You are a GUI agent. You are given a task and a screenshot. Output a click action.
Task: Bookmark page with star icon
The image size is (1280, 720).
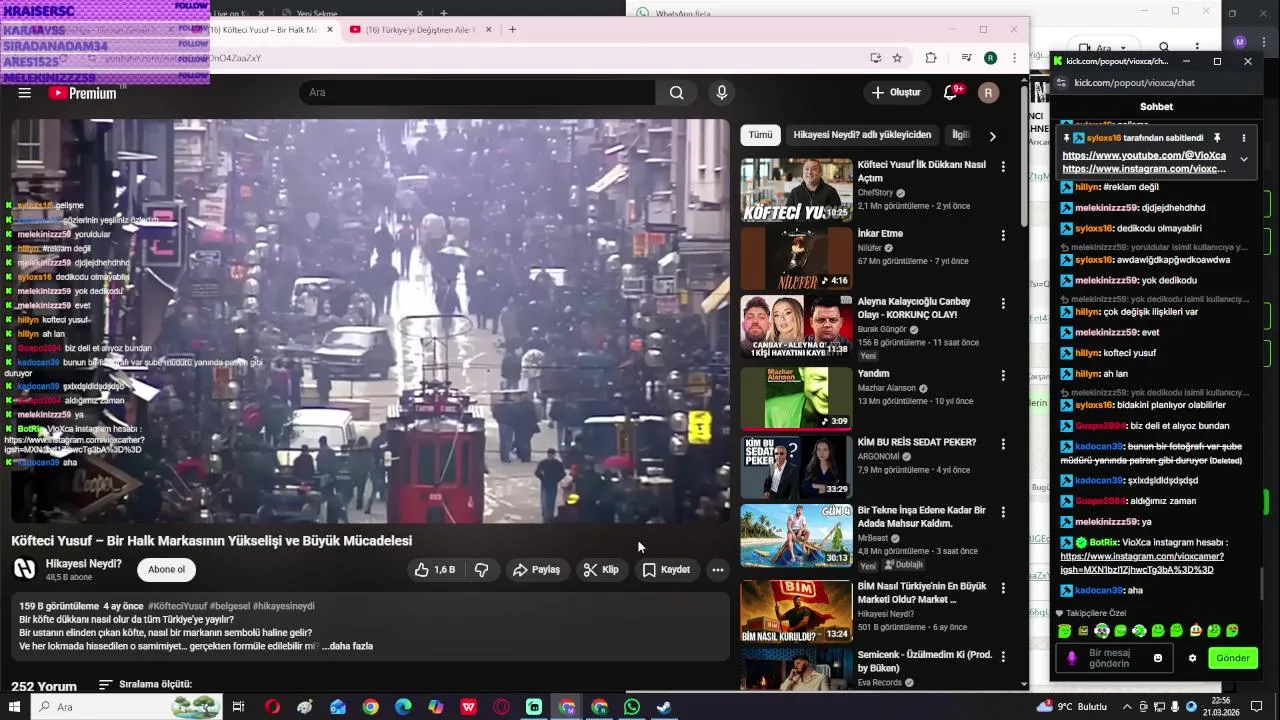tap(897, 58)
